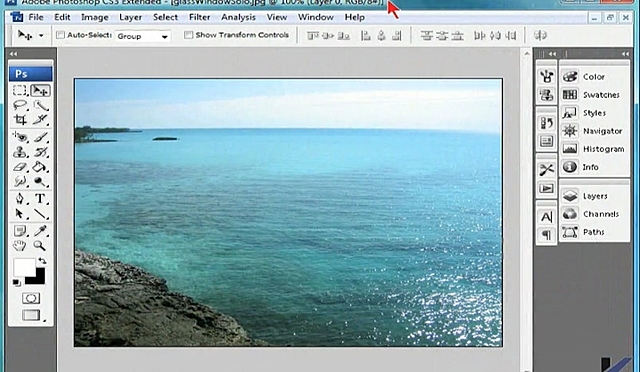Open the Filter menu

(200, 17)
